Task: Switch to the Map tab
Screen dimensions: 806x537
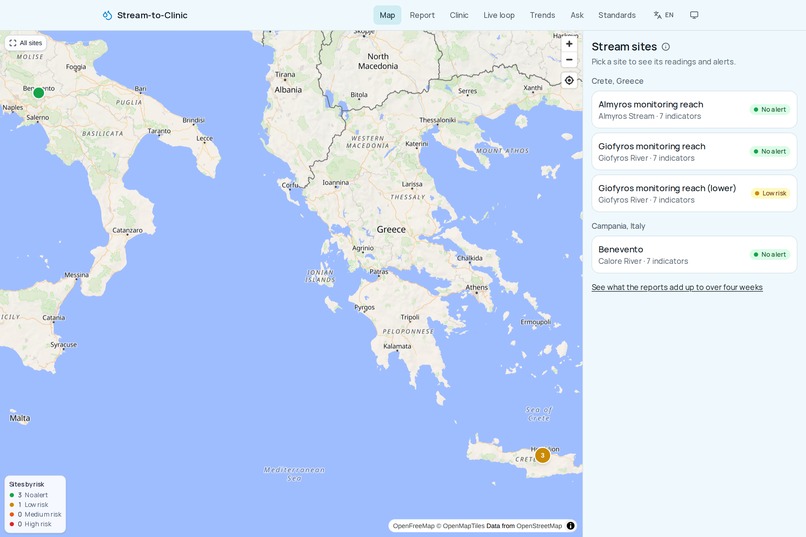Action: coord(387,15)
